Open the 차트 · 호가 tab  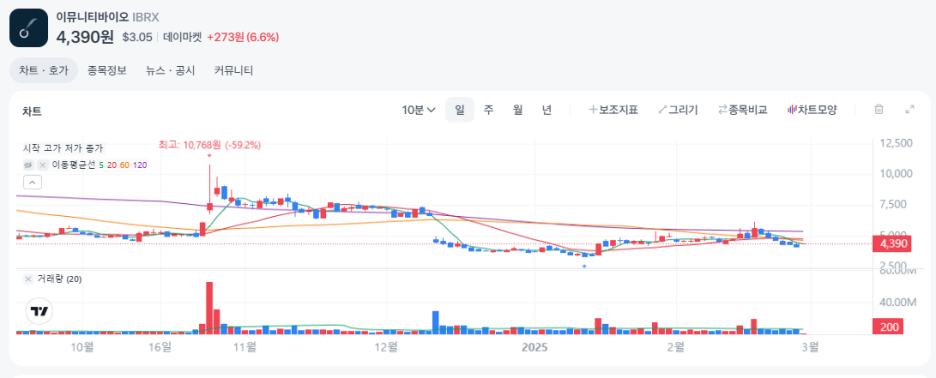pyautogui.click(x=44, y=70)
